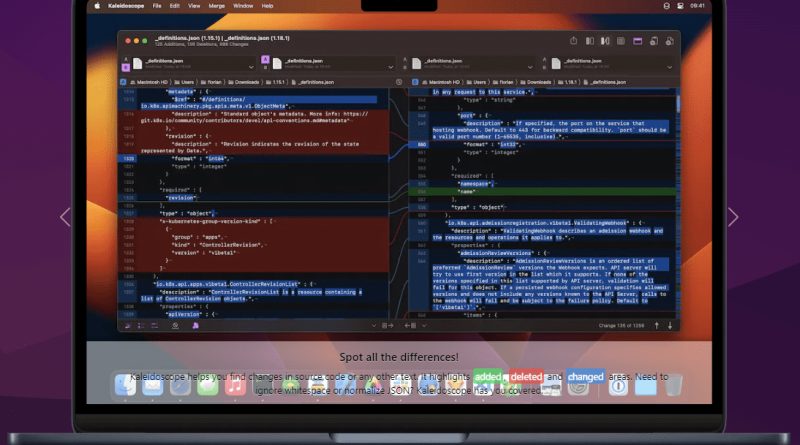
Task: Open the dropdown of the fourth _definitions.json tab
Action: [x=669, y=67]
